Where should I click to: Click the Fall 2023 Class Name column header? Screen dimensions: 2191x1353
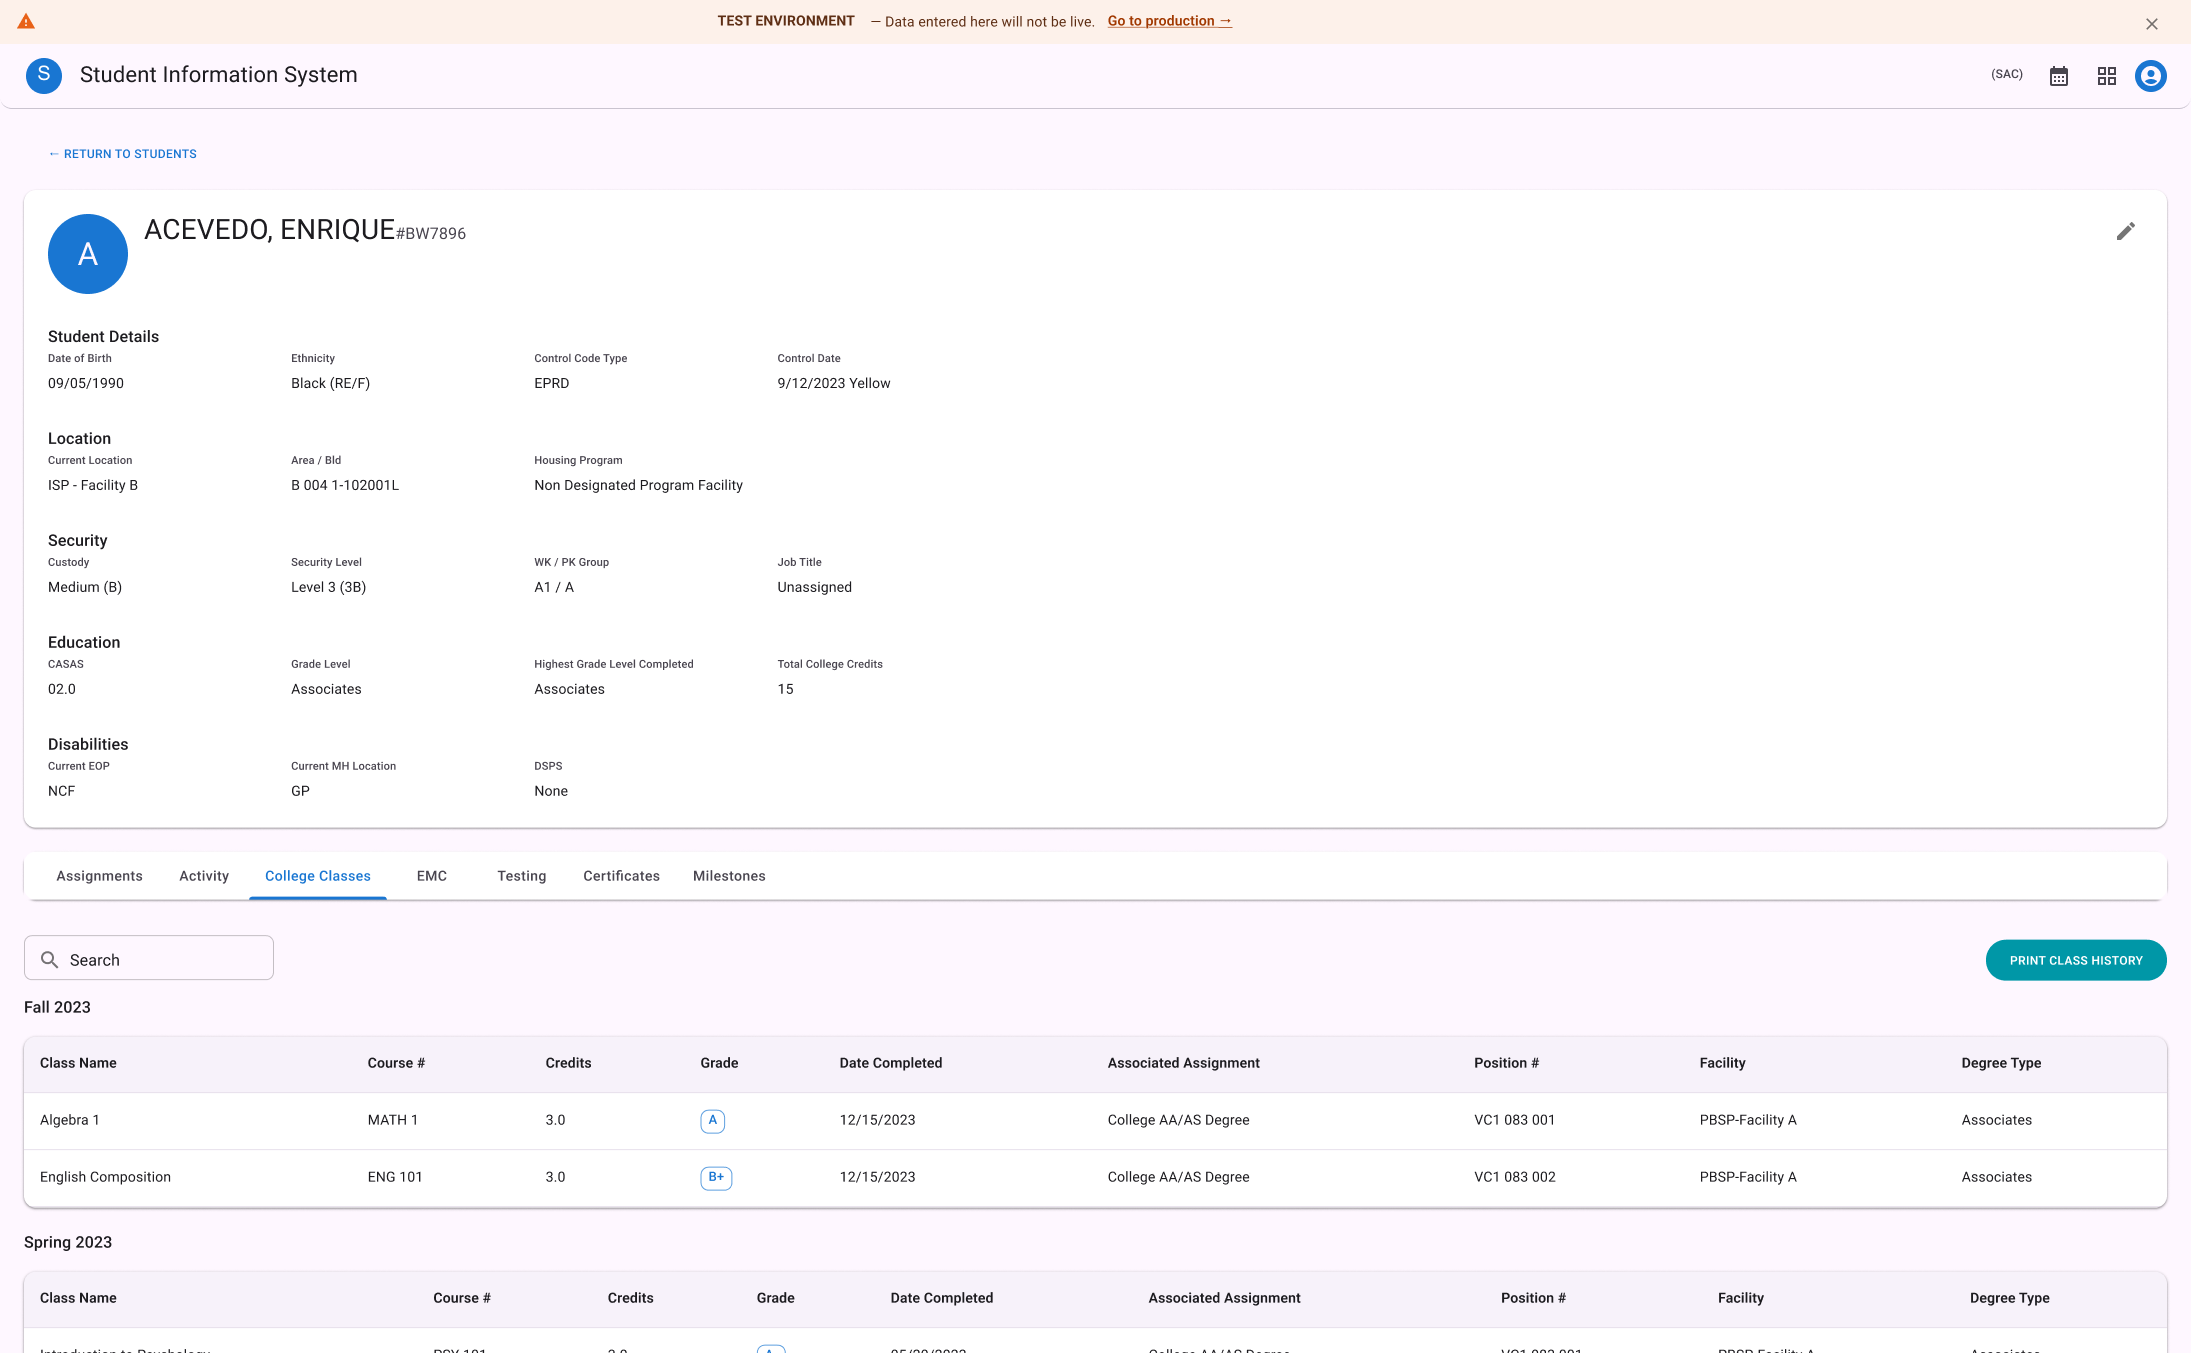[78, 1063]
